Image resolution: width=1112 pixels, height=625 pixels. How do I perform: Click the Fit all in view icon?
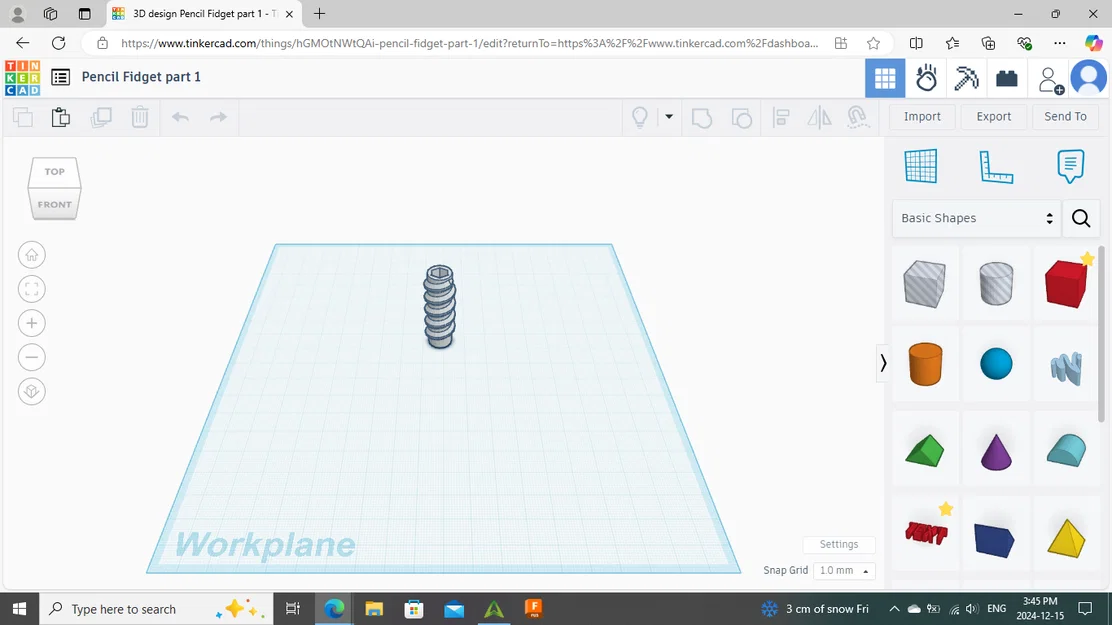click(31, 289)
